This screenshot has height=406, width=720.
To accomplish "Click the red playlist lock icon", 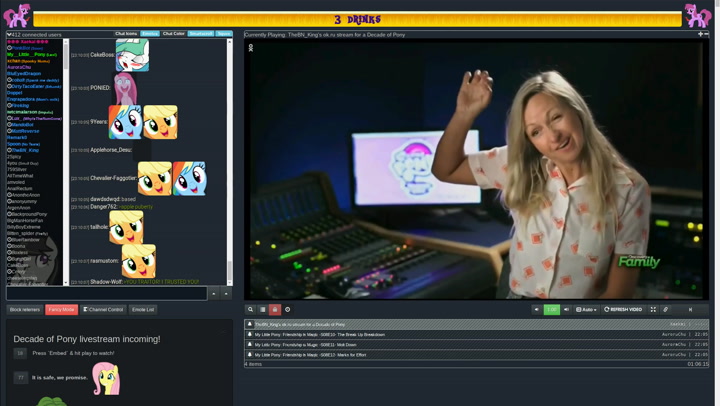I will pyautogui.click(x=275, y=310).
